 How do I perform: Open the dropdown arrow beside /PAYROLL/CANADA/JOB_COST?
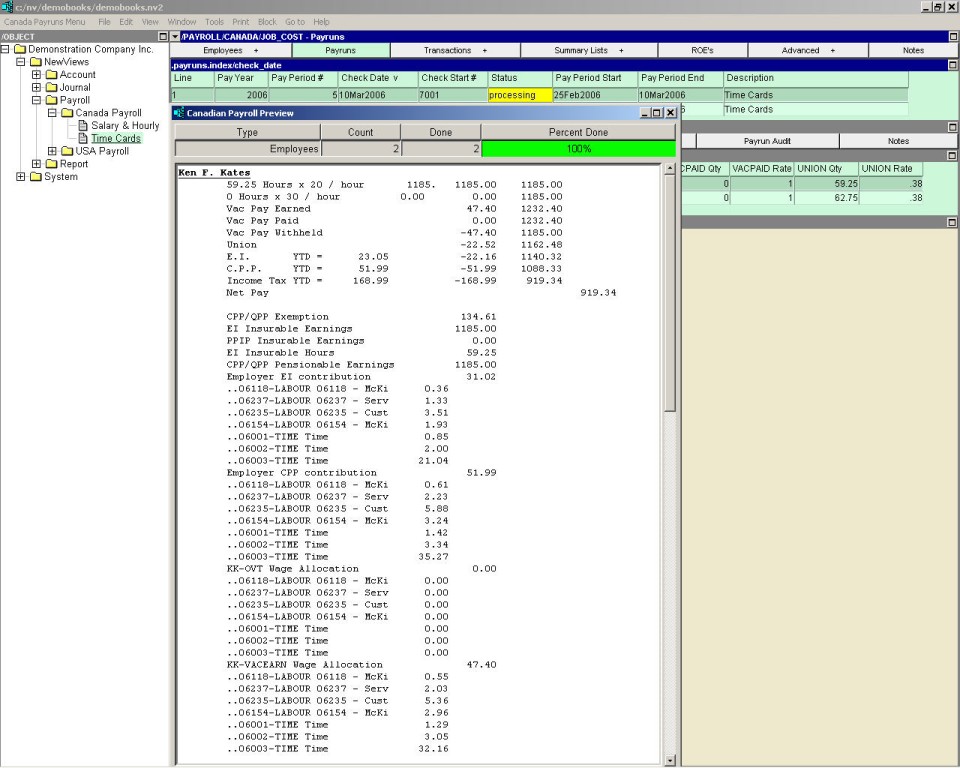(175, 37)
